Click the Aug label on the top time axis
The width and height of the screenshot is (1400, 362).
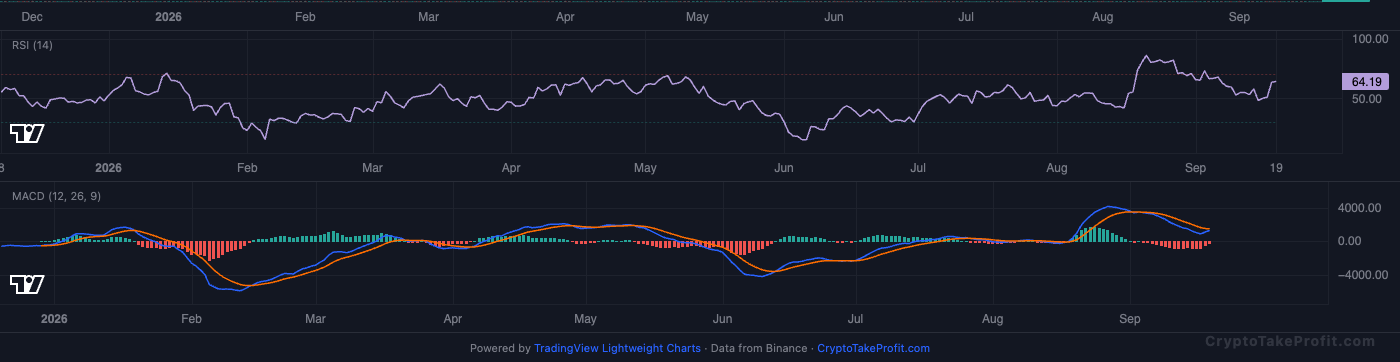click(1104, 17)
